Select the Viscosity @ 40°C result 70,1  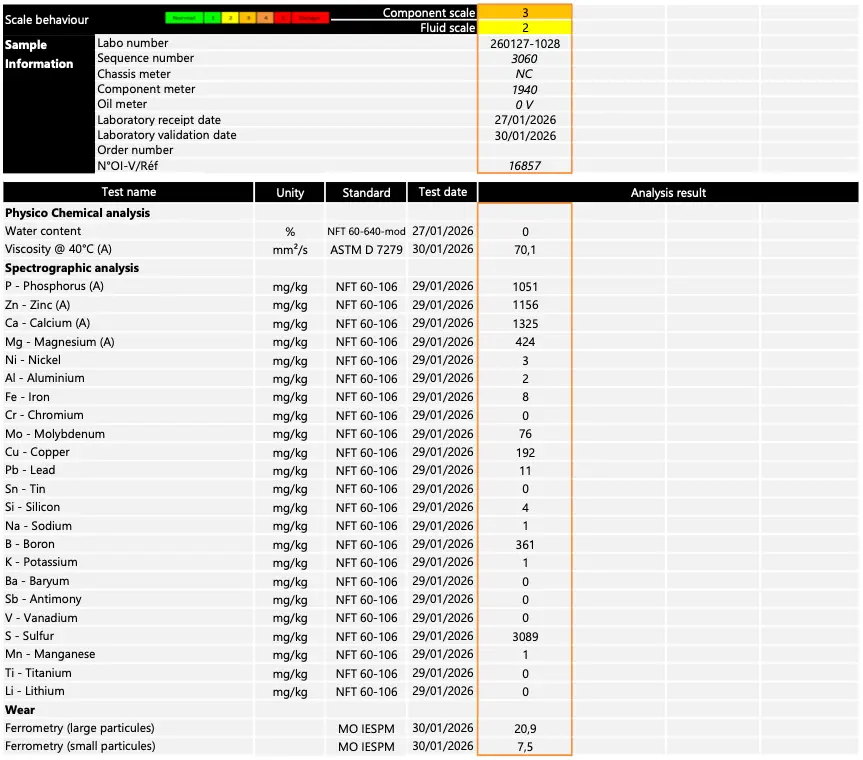525,250
